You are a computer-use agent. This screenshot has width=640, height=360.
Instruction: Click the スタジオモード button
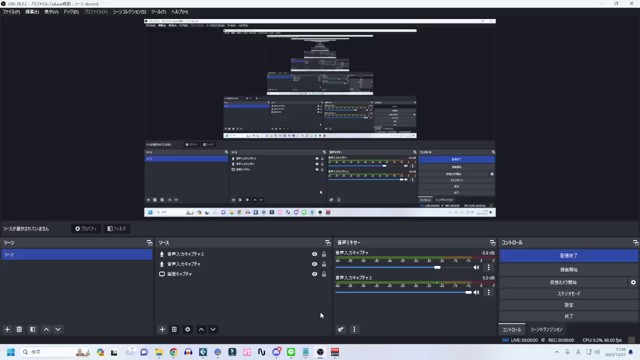pyautogui.click(x=569, y=293)
